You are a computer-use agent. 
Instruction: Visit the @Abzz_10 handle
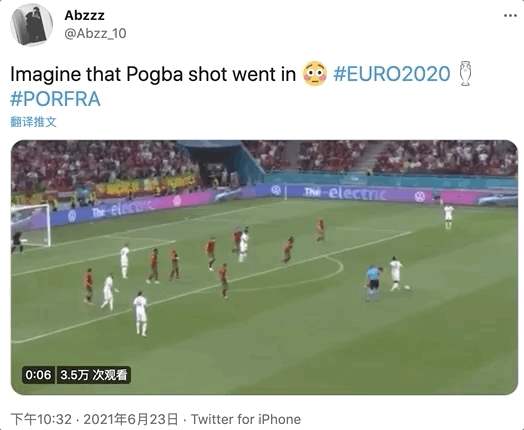(x=95, y=33)
